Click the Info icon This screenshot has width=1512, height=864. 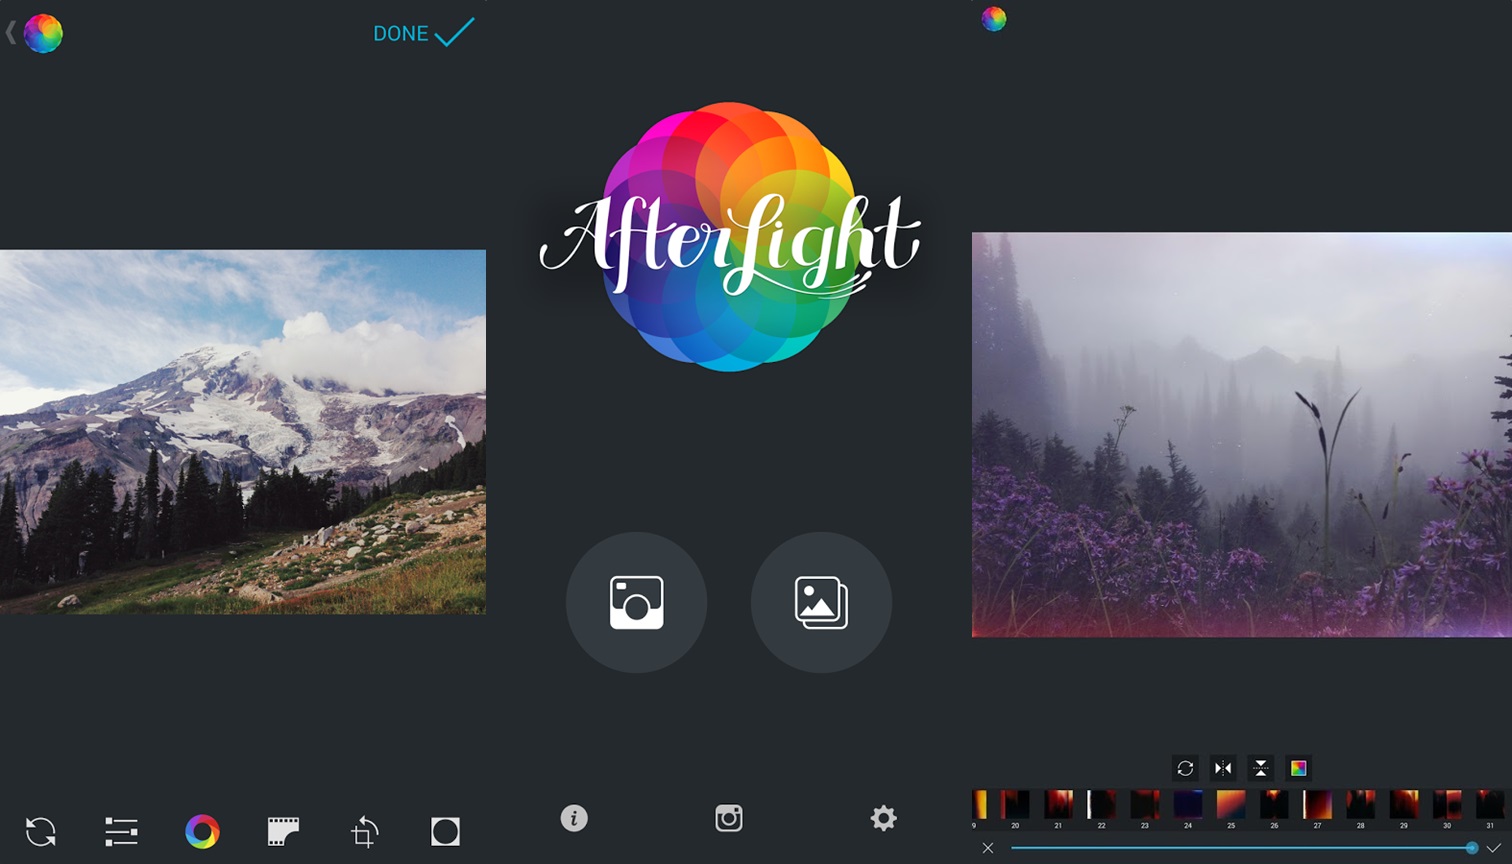(573, 818)
